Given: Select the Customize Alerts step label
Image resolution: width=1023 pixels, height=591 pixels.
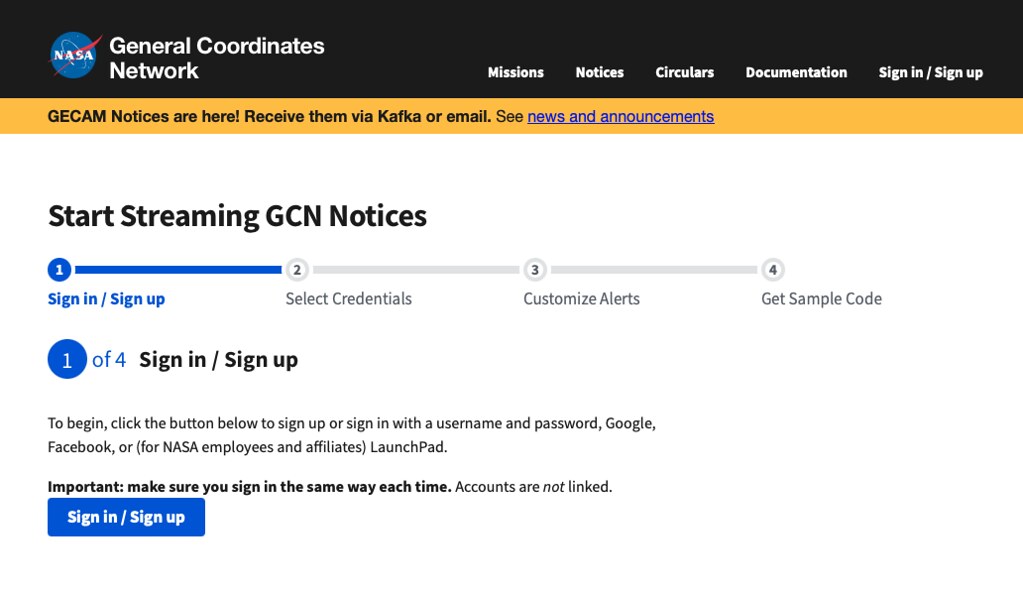Looking at the screenshot, I should coord(581,299).
